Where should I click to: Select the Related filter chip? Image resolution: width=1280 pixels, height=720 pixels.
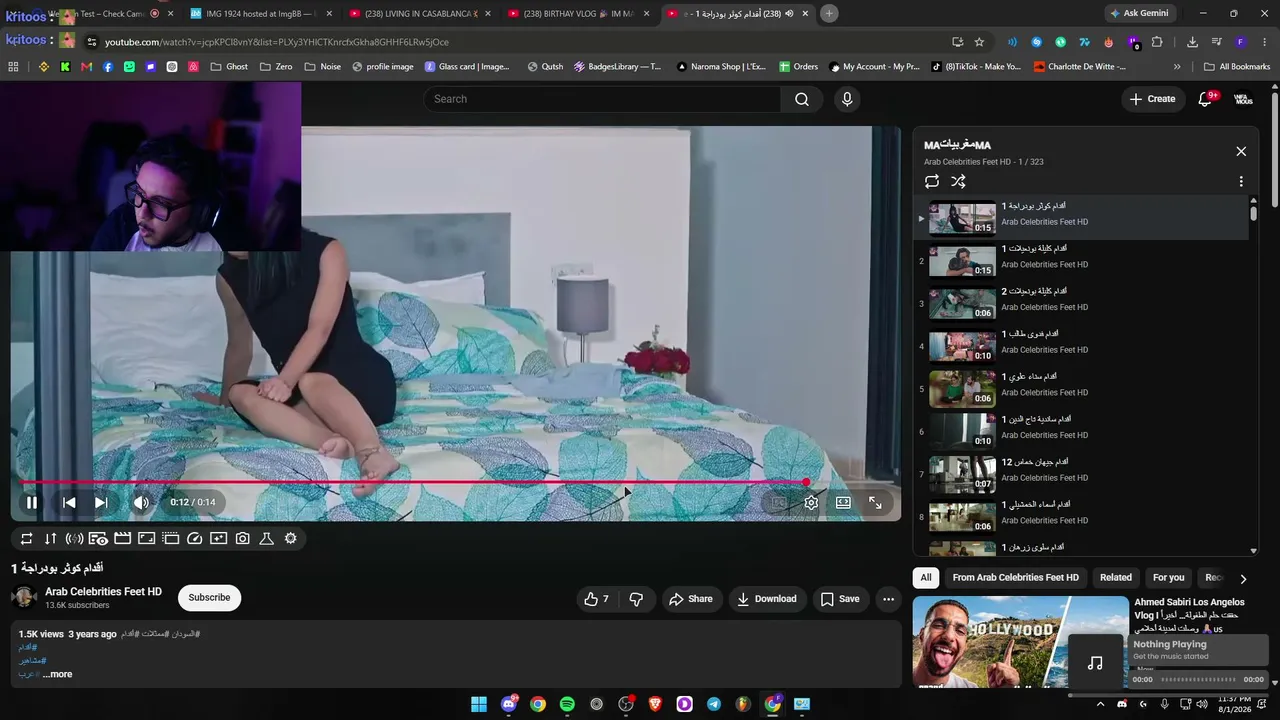coord(1116,578)
